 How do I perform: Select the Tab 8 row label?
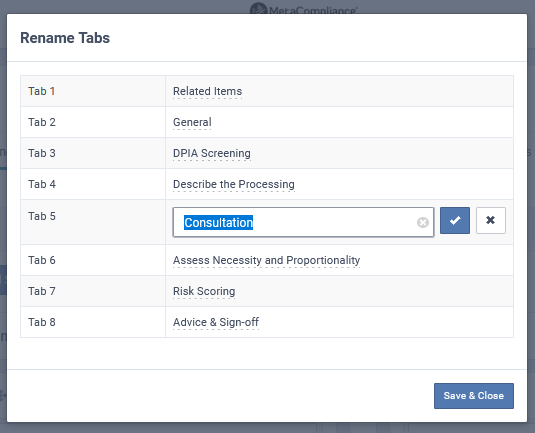[x=42, y=322]
